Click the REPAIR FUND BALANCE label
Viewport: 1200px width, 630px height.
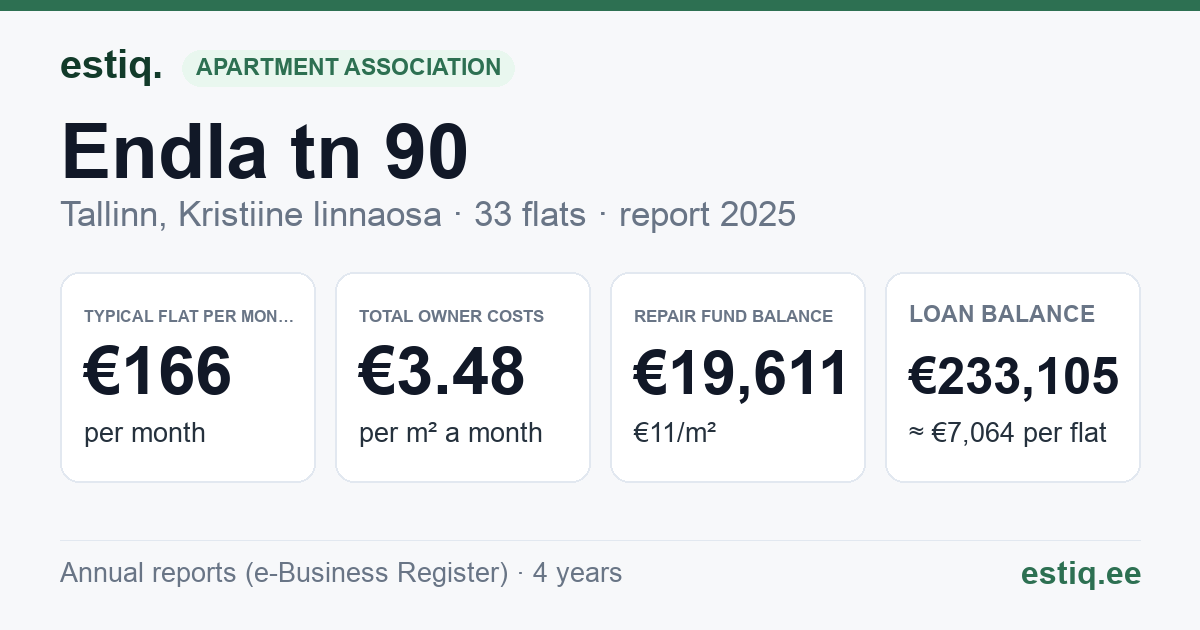tap(734, 316)
